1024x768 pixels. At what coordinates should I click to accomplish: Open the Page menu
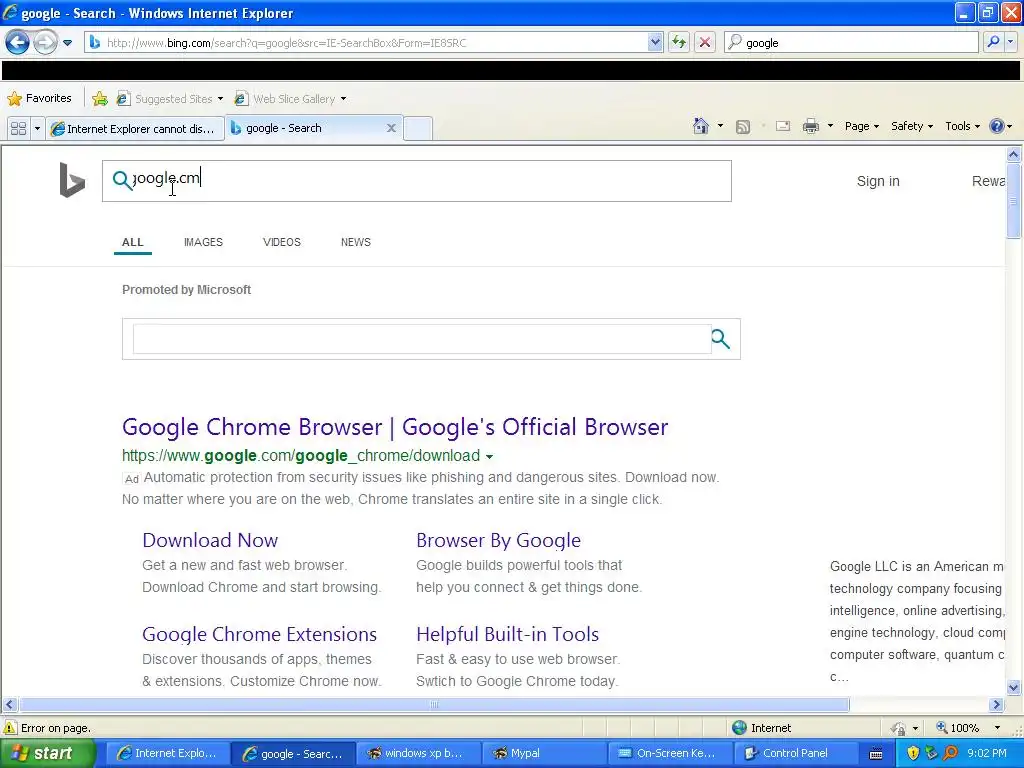click(x=861, y=126)
